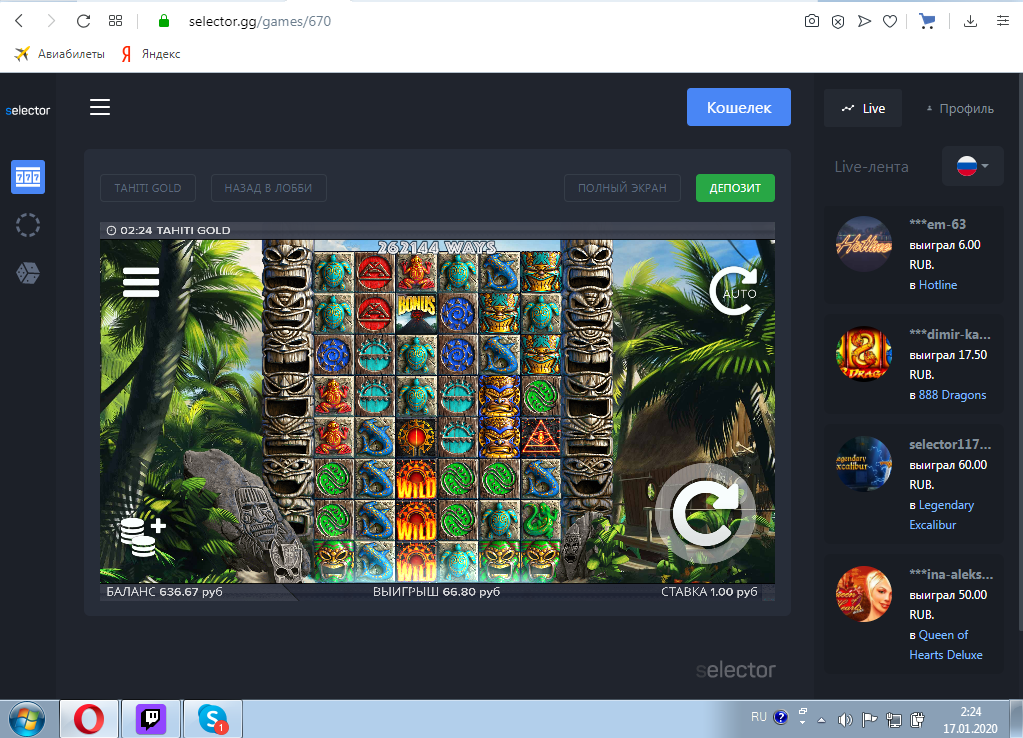Viewport: 1023px width, 738px height.
Task: Open the dice games sidebar icon
Action: coord(28,273)
